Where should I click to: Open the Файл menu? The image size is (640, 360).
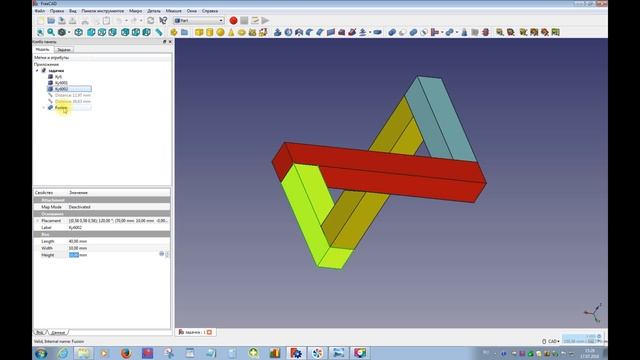[40, 11]
